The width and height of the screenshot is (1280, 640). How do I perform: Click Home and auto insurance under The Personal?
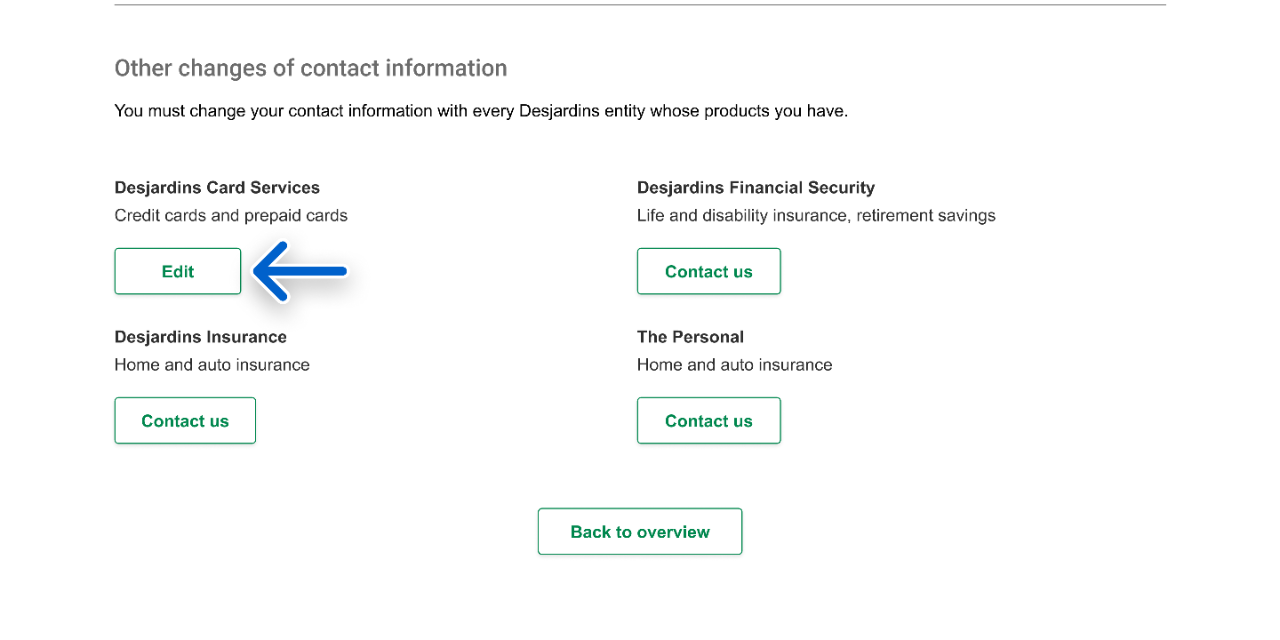[x=734, y=365]
